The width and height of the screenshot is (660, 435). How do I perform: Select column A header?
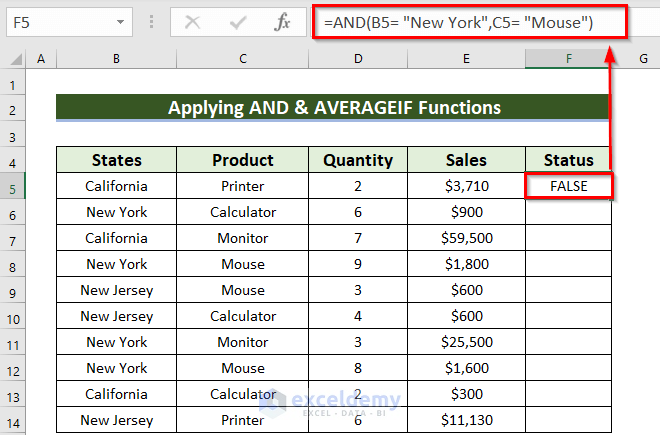point(41,59)
